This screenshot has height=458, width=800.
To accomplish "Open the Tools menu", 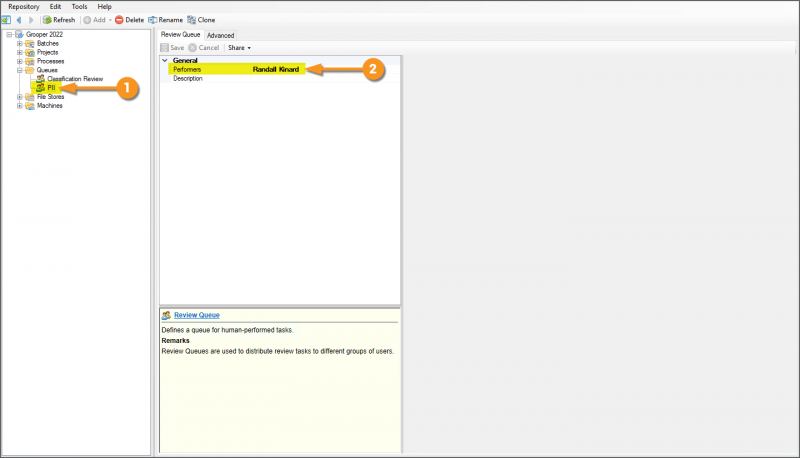I will click(79, 7).
